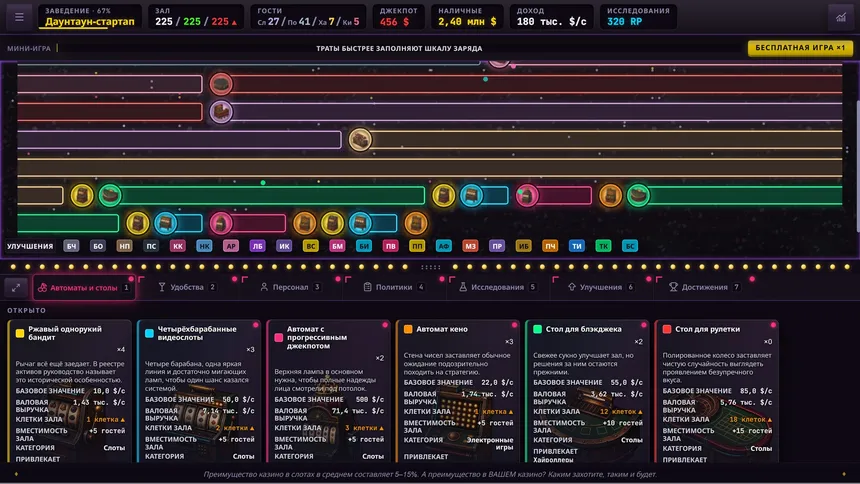Screen dimensions: 860x484
Task: Click cyan swatch on Четырёхбарабанные видеослоты
Action: tap(149, 333)
